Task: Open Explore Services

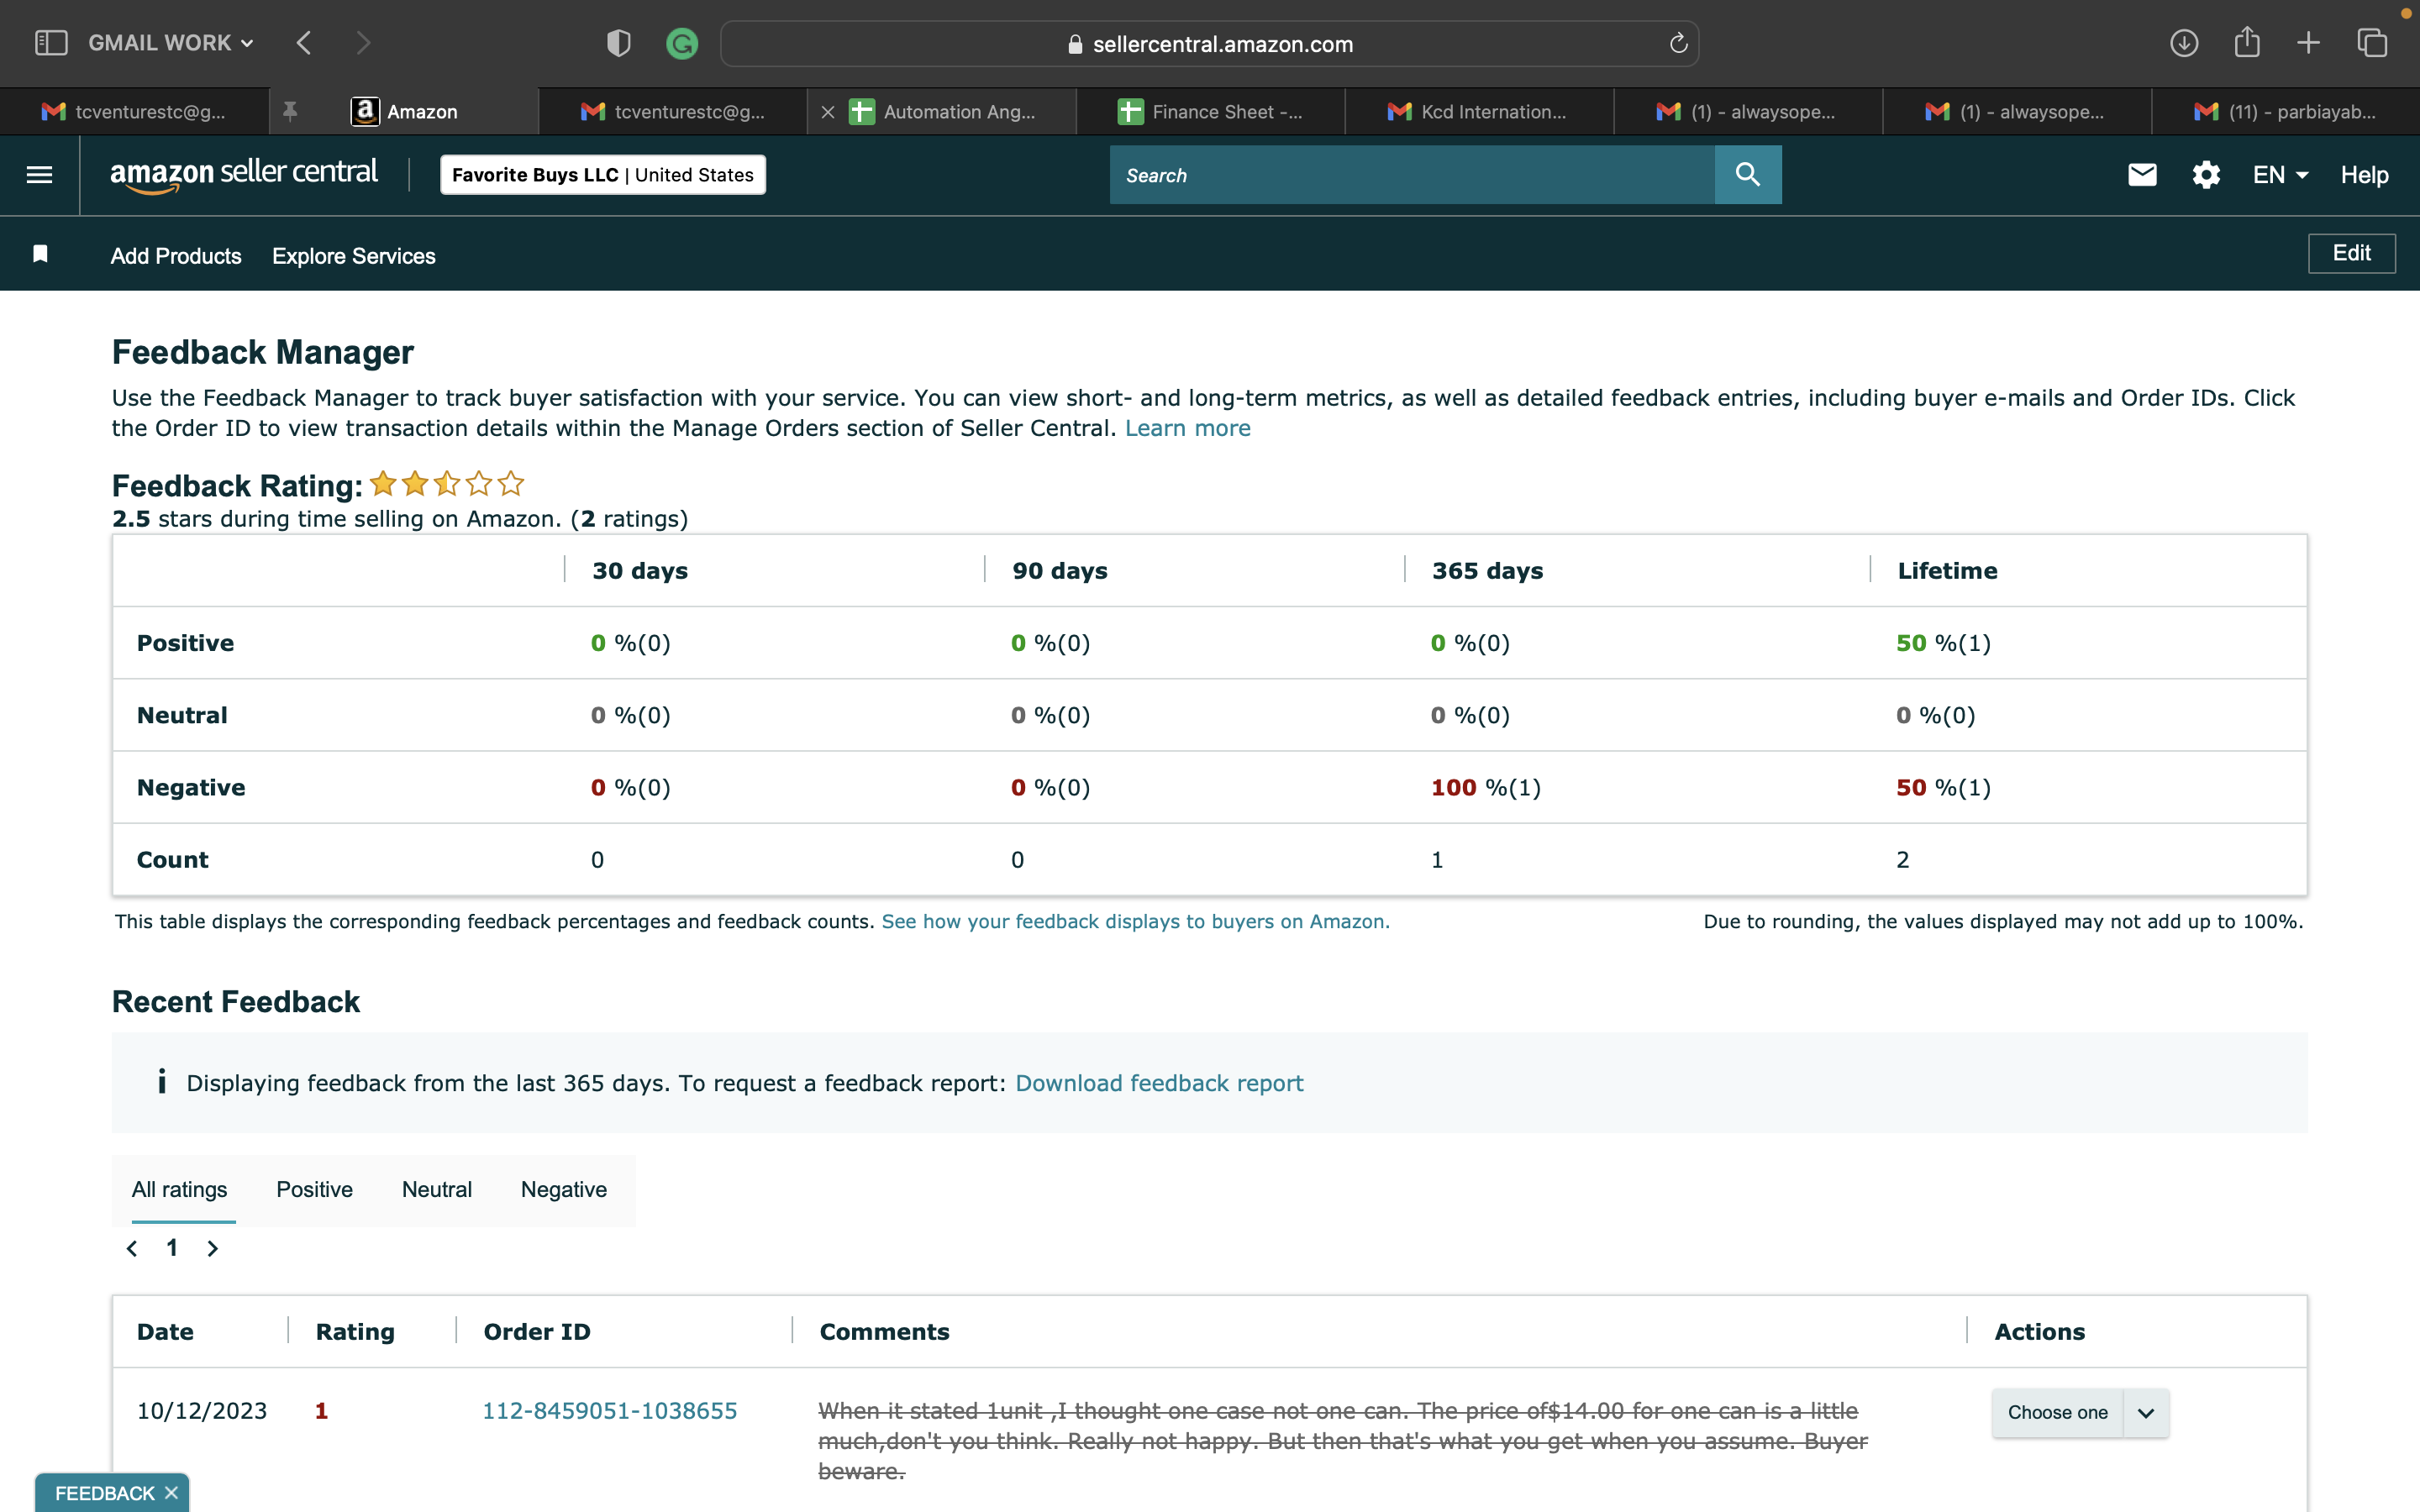Action: pyautogui.click(x=354, y=256)
